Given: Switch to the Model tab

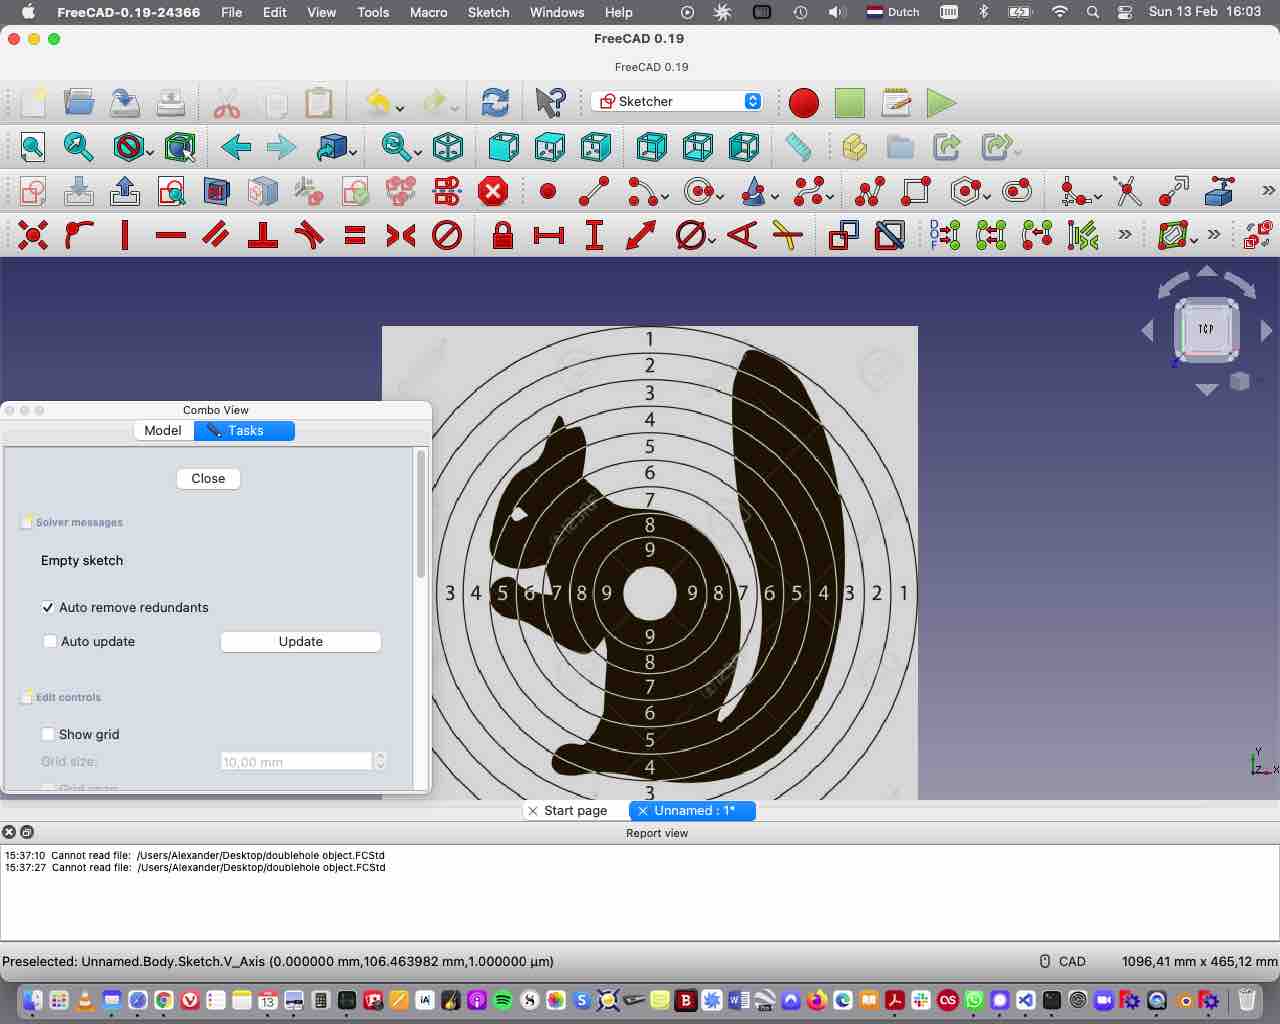Looking at the screenshot, I should coord(163,430).
